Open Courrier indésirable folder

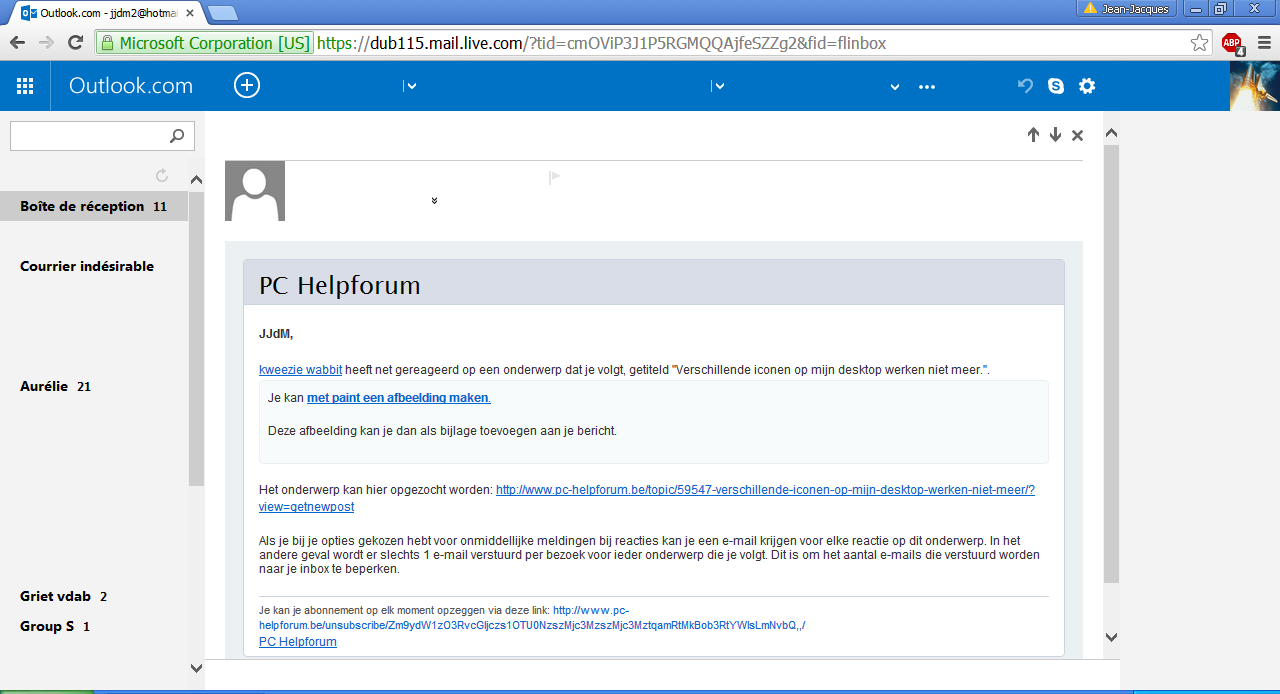coord(87,266)
